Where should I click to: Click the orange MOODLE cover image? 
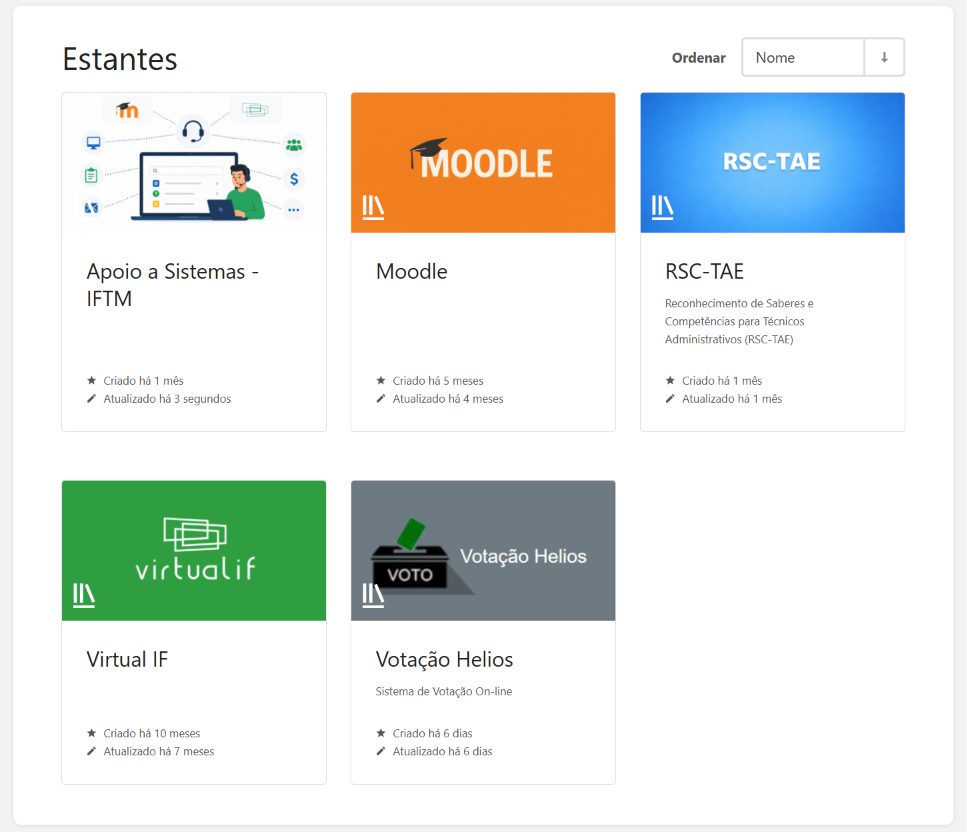coord(483,163)
